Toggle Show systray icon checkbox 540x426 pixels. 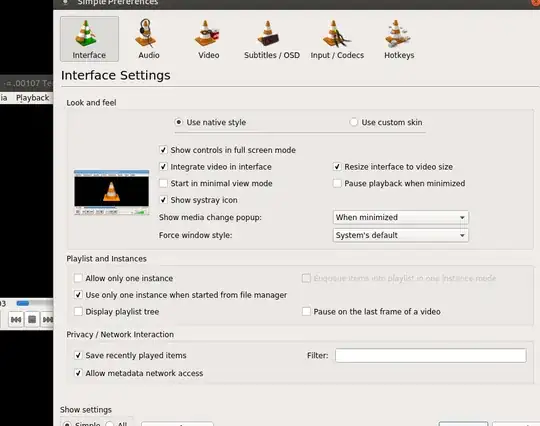(x=163, y=200)
